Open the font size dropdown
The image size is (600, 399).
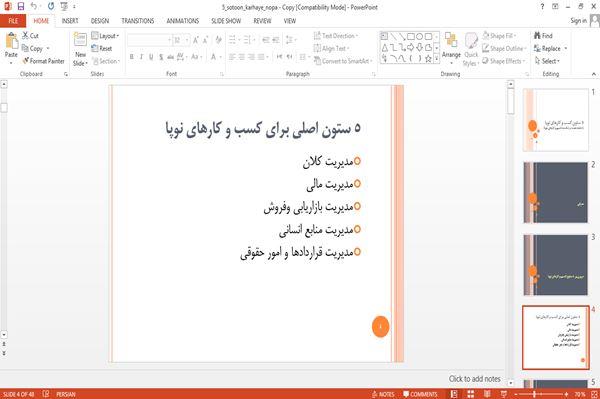[187, 40]
